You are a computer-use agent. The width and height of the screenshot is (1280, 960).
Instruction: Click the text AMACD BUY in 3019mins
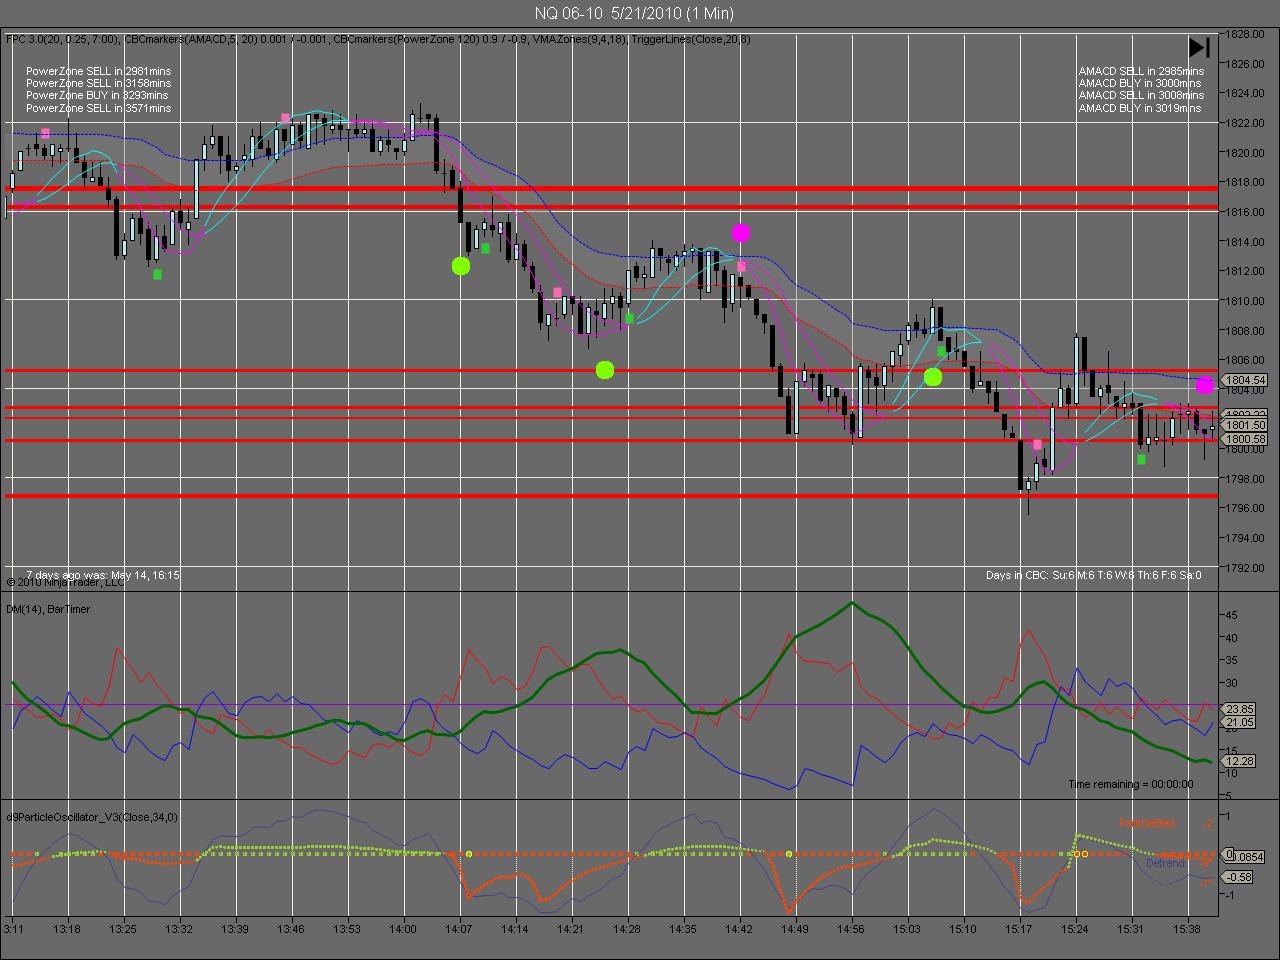(1140, 107)
